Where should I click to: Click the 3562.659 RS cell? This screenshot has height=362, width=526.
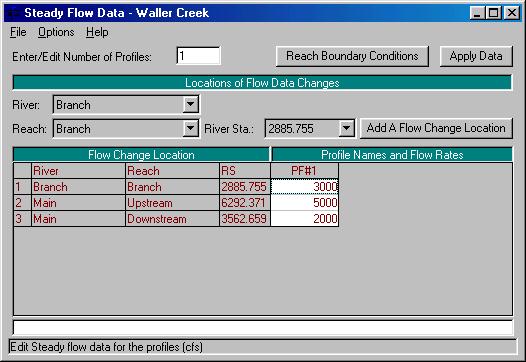(x=245, y=219)
